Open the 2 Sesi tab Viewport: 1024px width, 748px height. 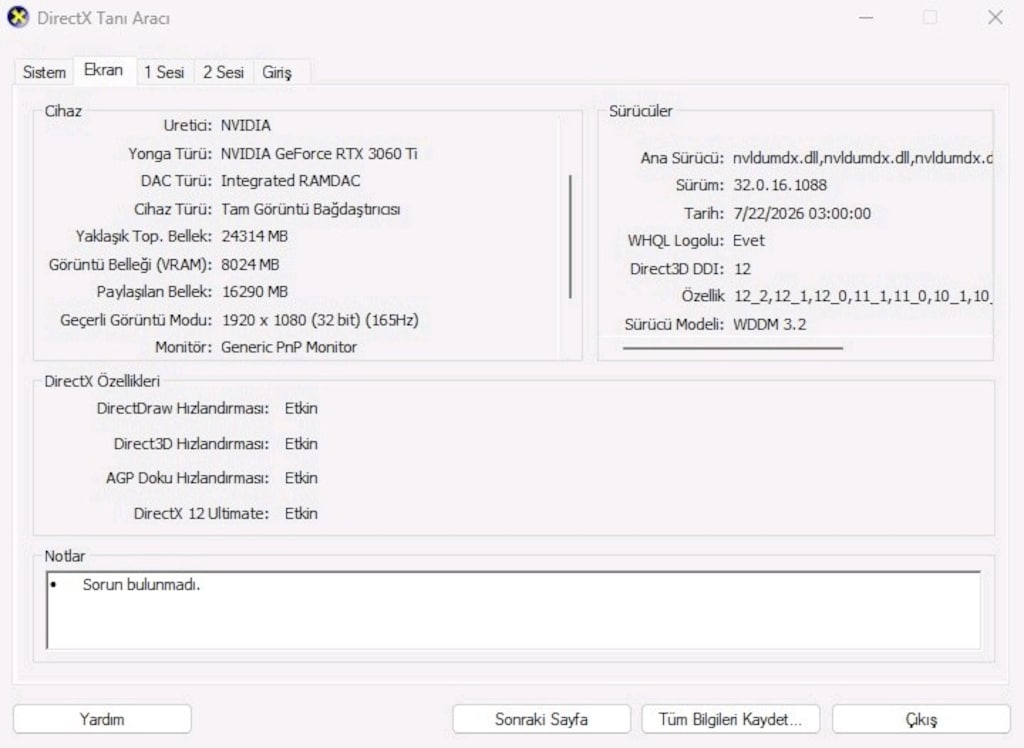pos(223,72)
